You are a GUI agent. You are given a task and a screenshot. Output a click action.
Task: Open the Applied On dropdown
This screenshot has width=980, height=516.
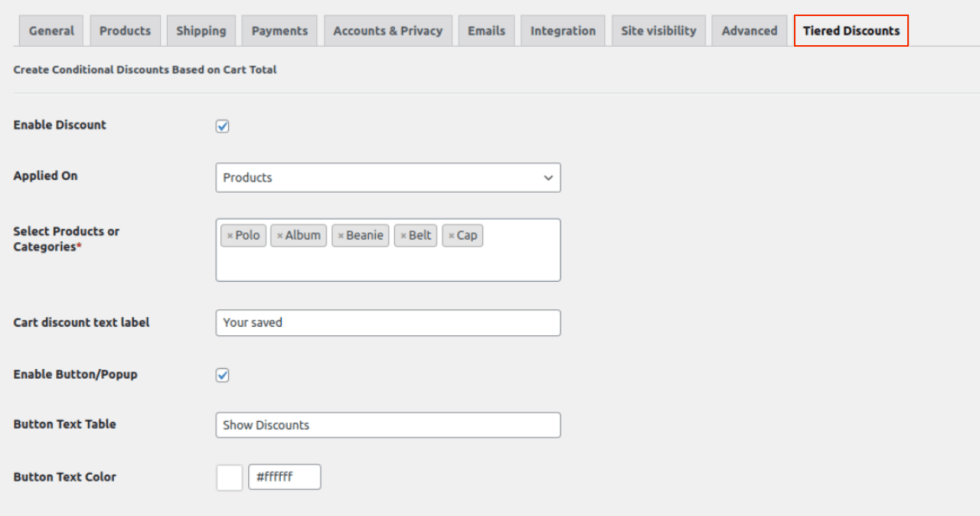tap(388, 178)
